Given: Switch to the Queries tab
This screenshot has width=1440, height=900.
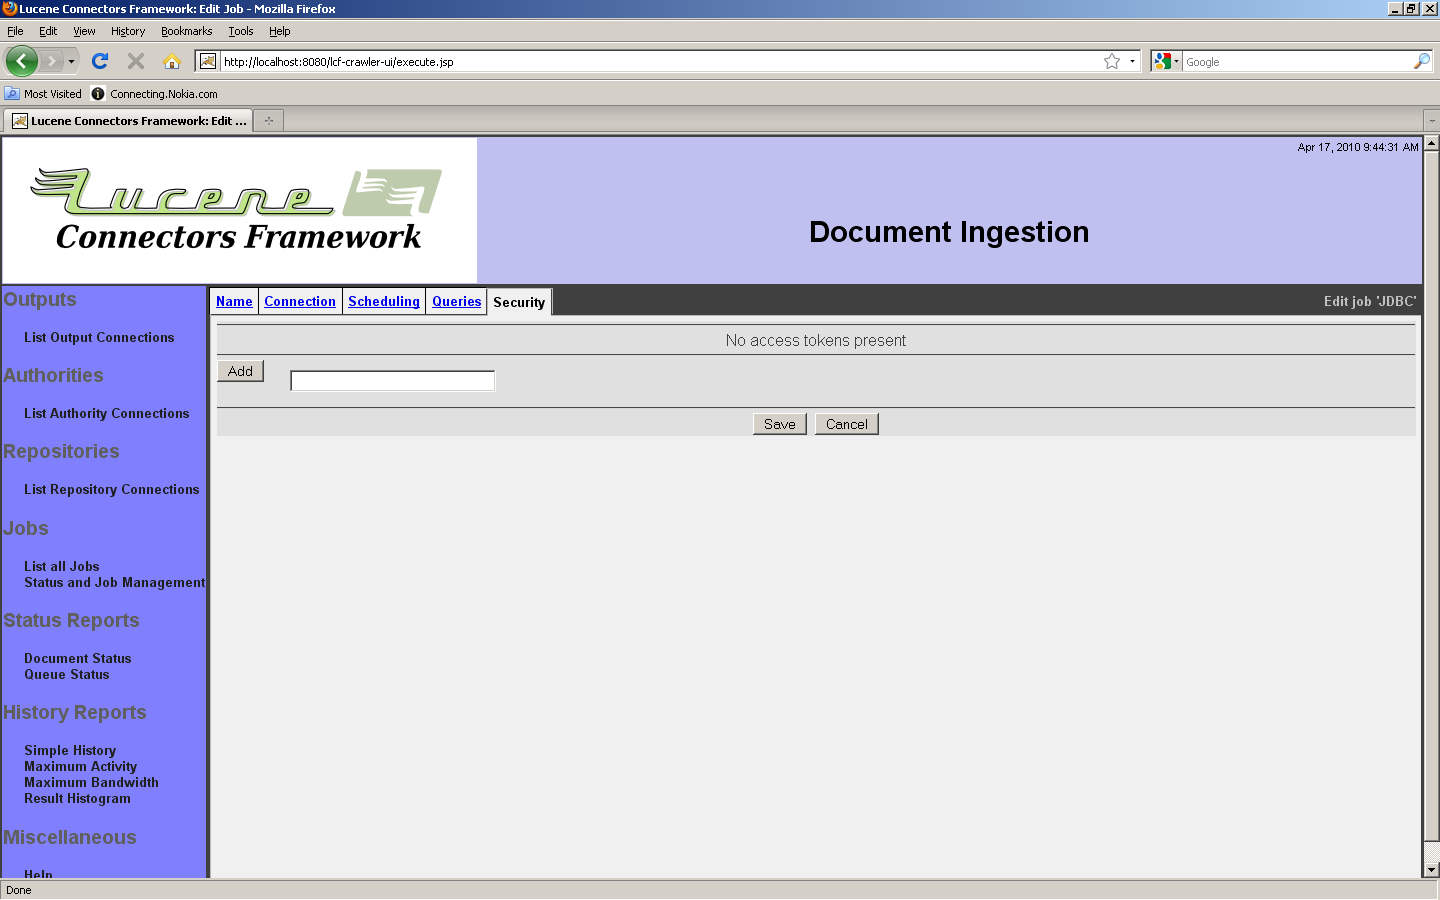Looking at the screenshot, I should tap(456, 301).
